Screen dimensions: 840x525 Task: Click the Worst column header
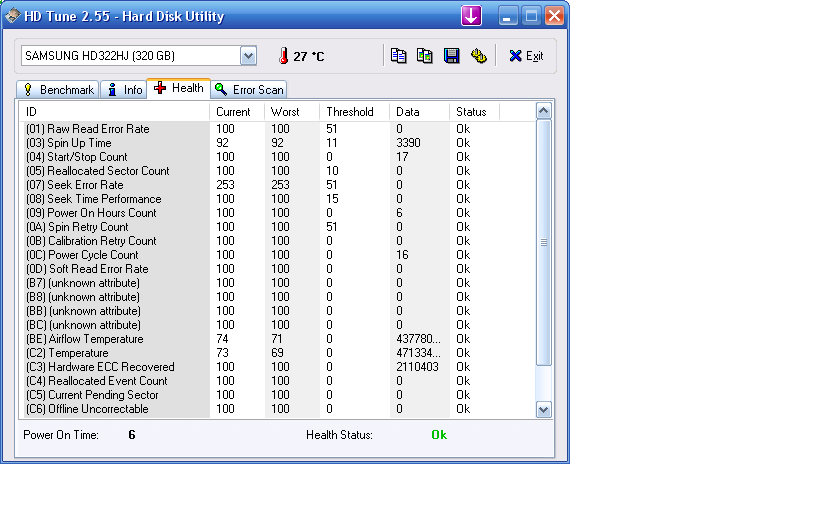click(x=291, y=111)
